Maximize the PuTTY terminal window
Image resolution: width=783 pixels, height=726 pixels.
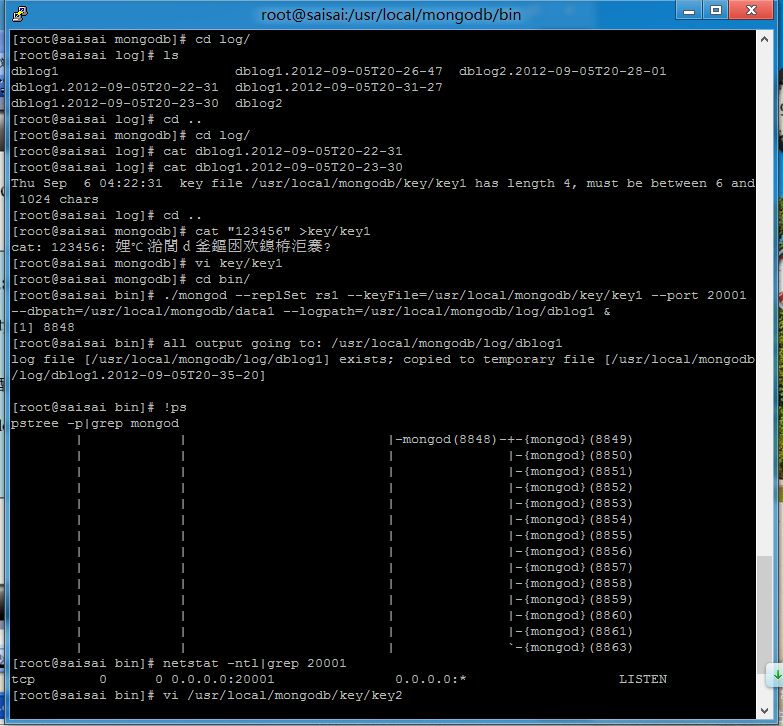point(716,10)
